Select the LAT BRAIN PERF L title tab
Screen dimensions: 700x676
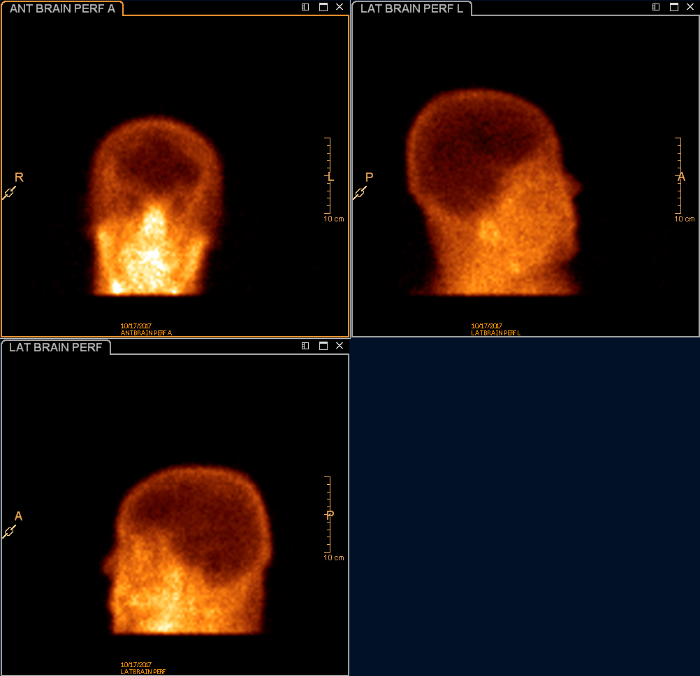click(411, 8)
